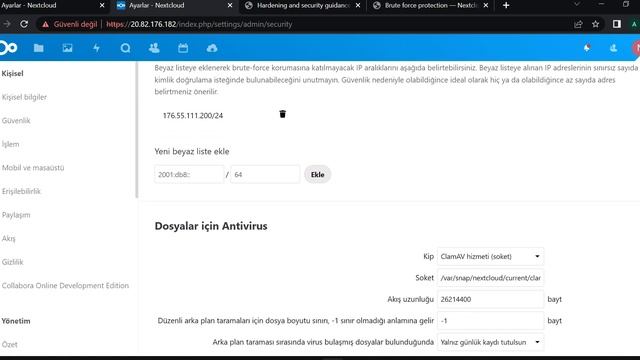Open the Talk chat icon
640x360 pixels.
coord(125,48)
